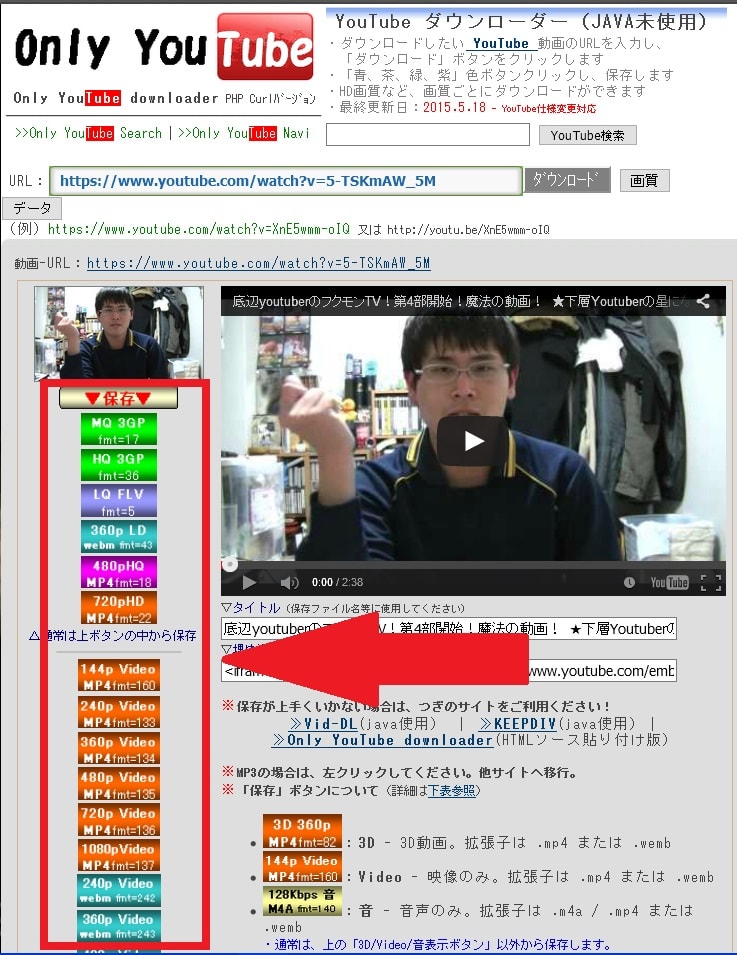Click the video title text in player header

tap(460, 301)
